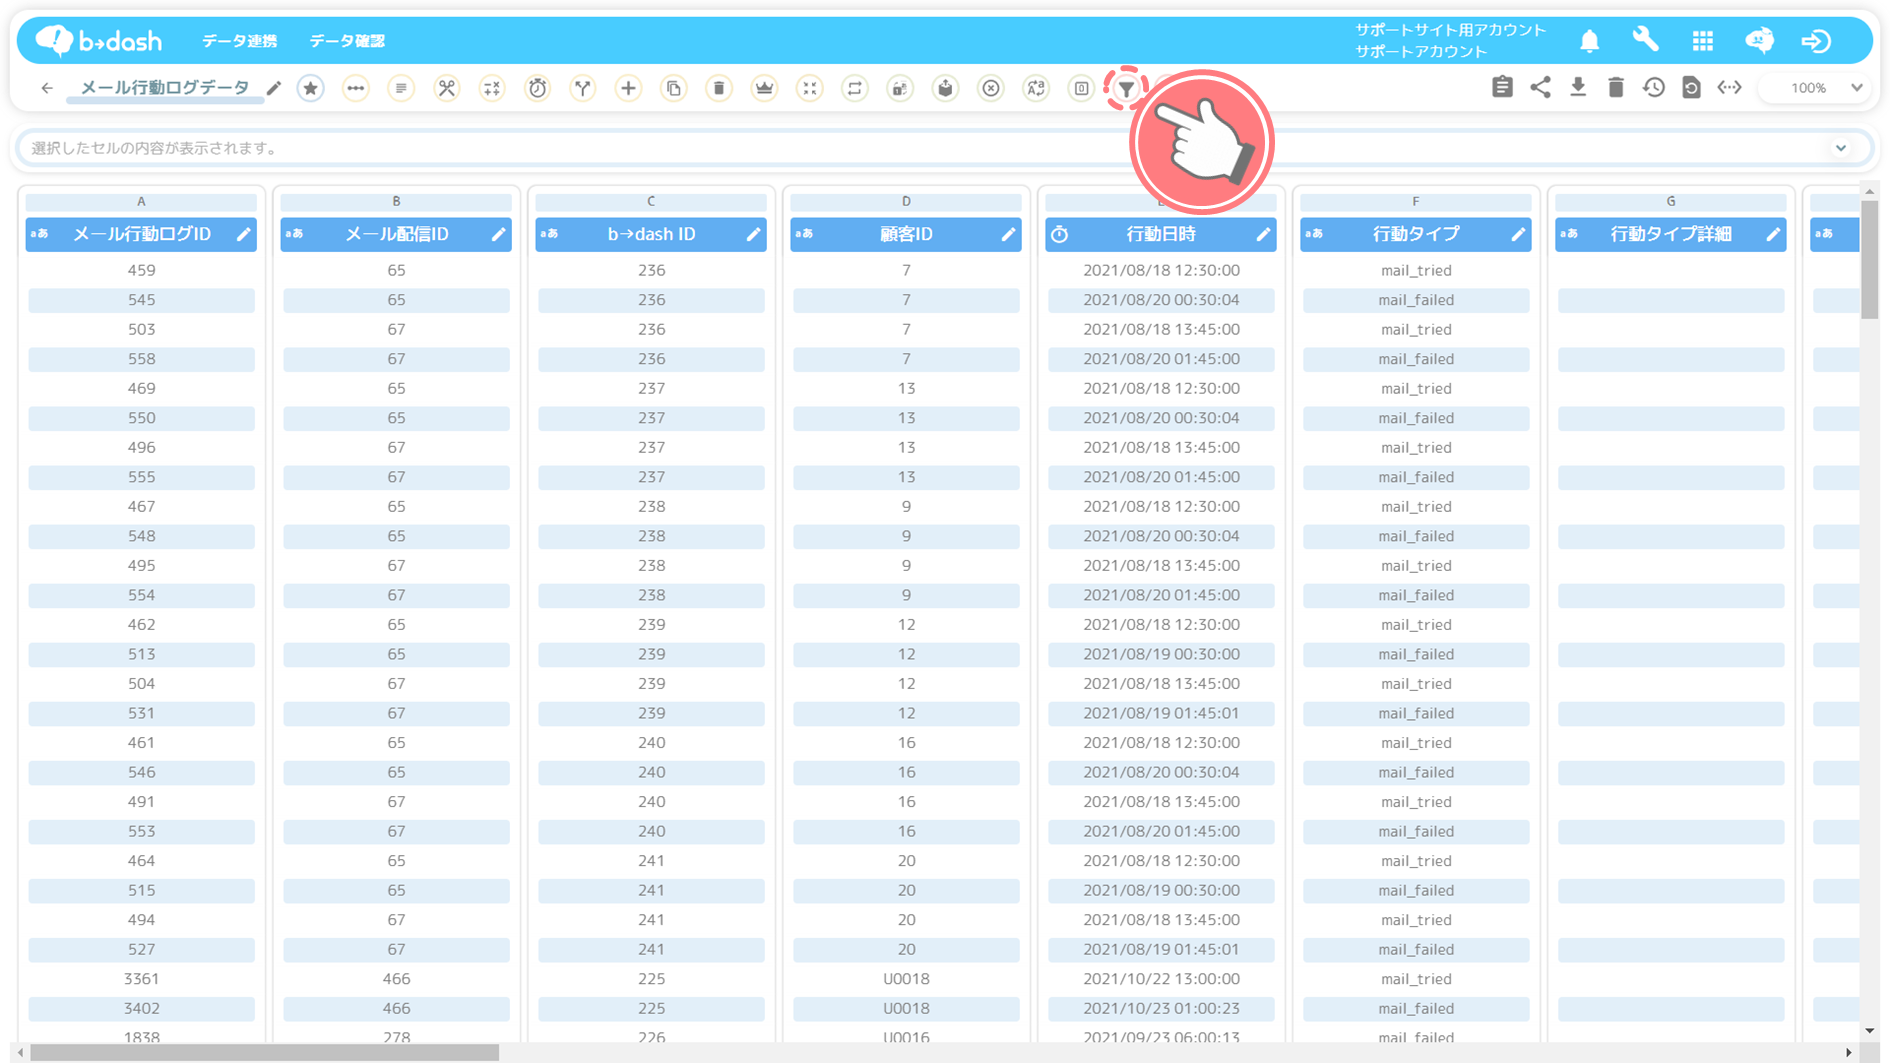
Task: Select cell 2021/08/18 12:30:00 in first row
Action: click(1161, 270)
